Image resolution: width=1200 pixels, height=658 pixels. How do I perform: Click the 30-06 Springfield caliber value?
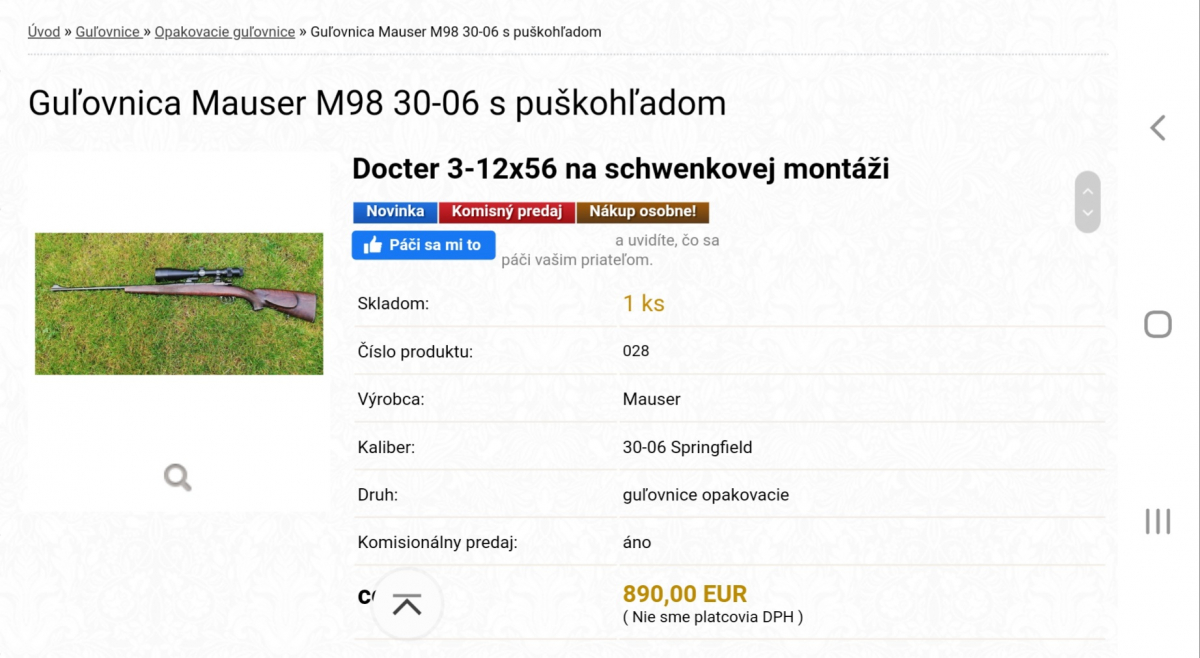point(687,447)
